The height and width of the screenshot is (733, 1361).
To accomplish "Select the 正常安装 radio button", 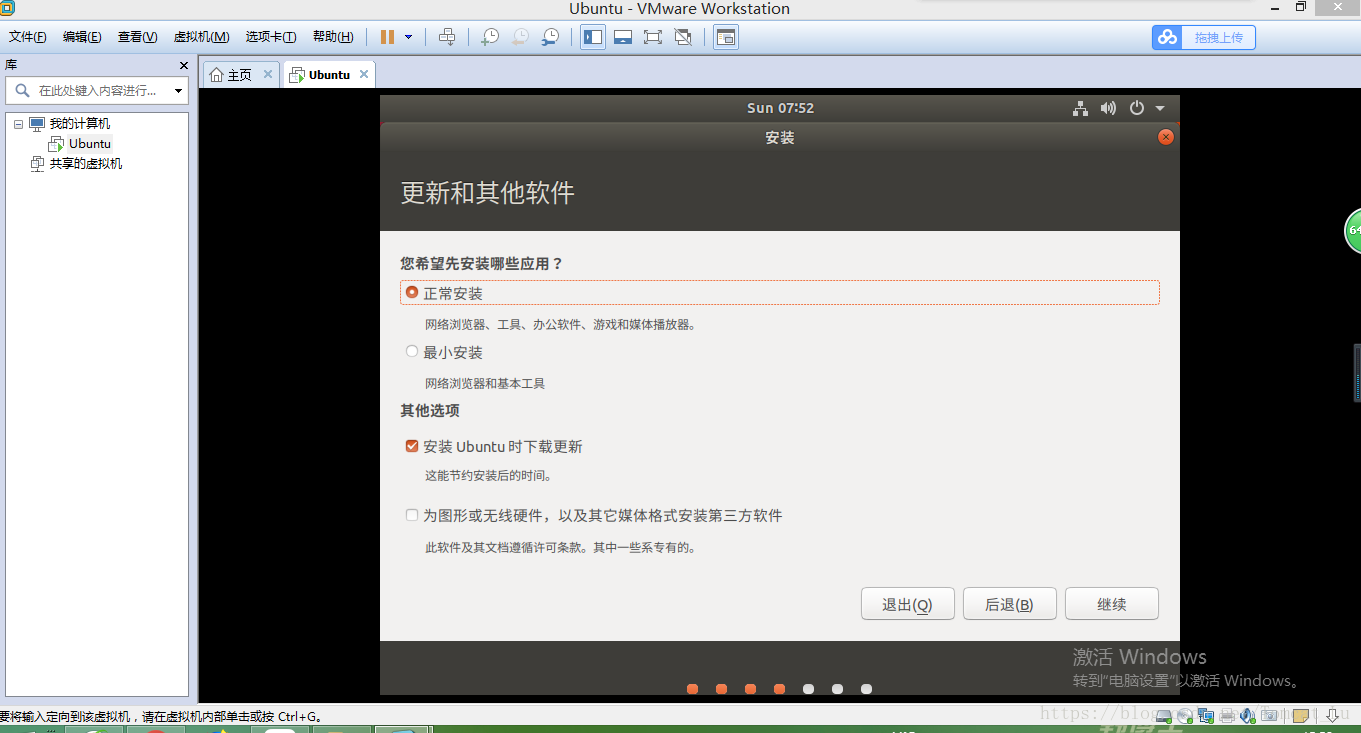I will pyautogui.click(x=412, y=293).
